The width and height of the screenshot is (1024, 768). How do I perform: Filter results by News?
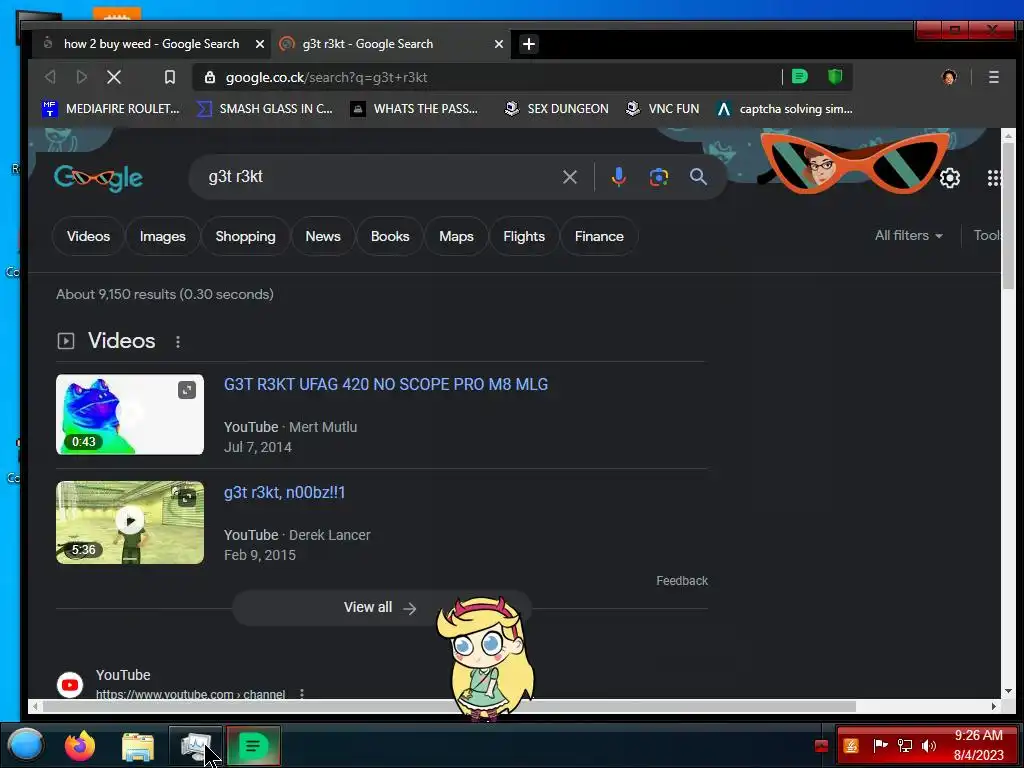[323, 236]
